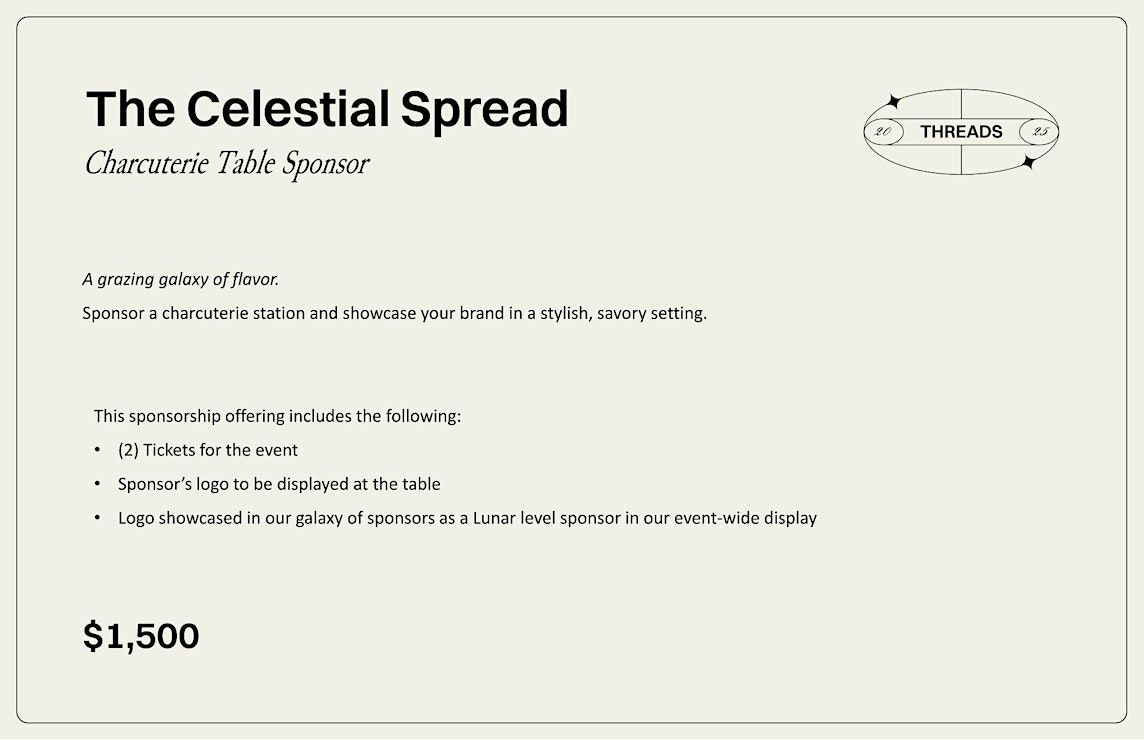Viewport: 1144px width, 740px height.
Task: Click the Lunar level sponsor bullet text
Action: pyautogui.click(x=467, y=518)
